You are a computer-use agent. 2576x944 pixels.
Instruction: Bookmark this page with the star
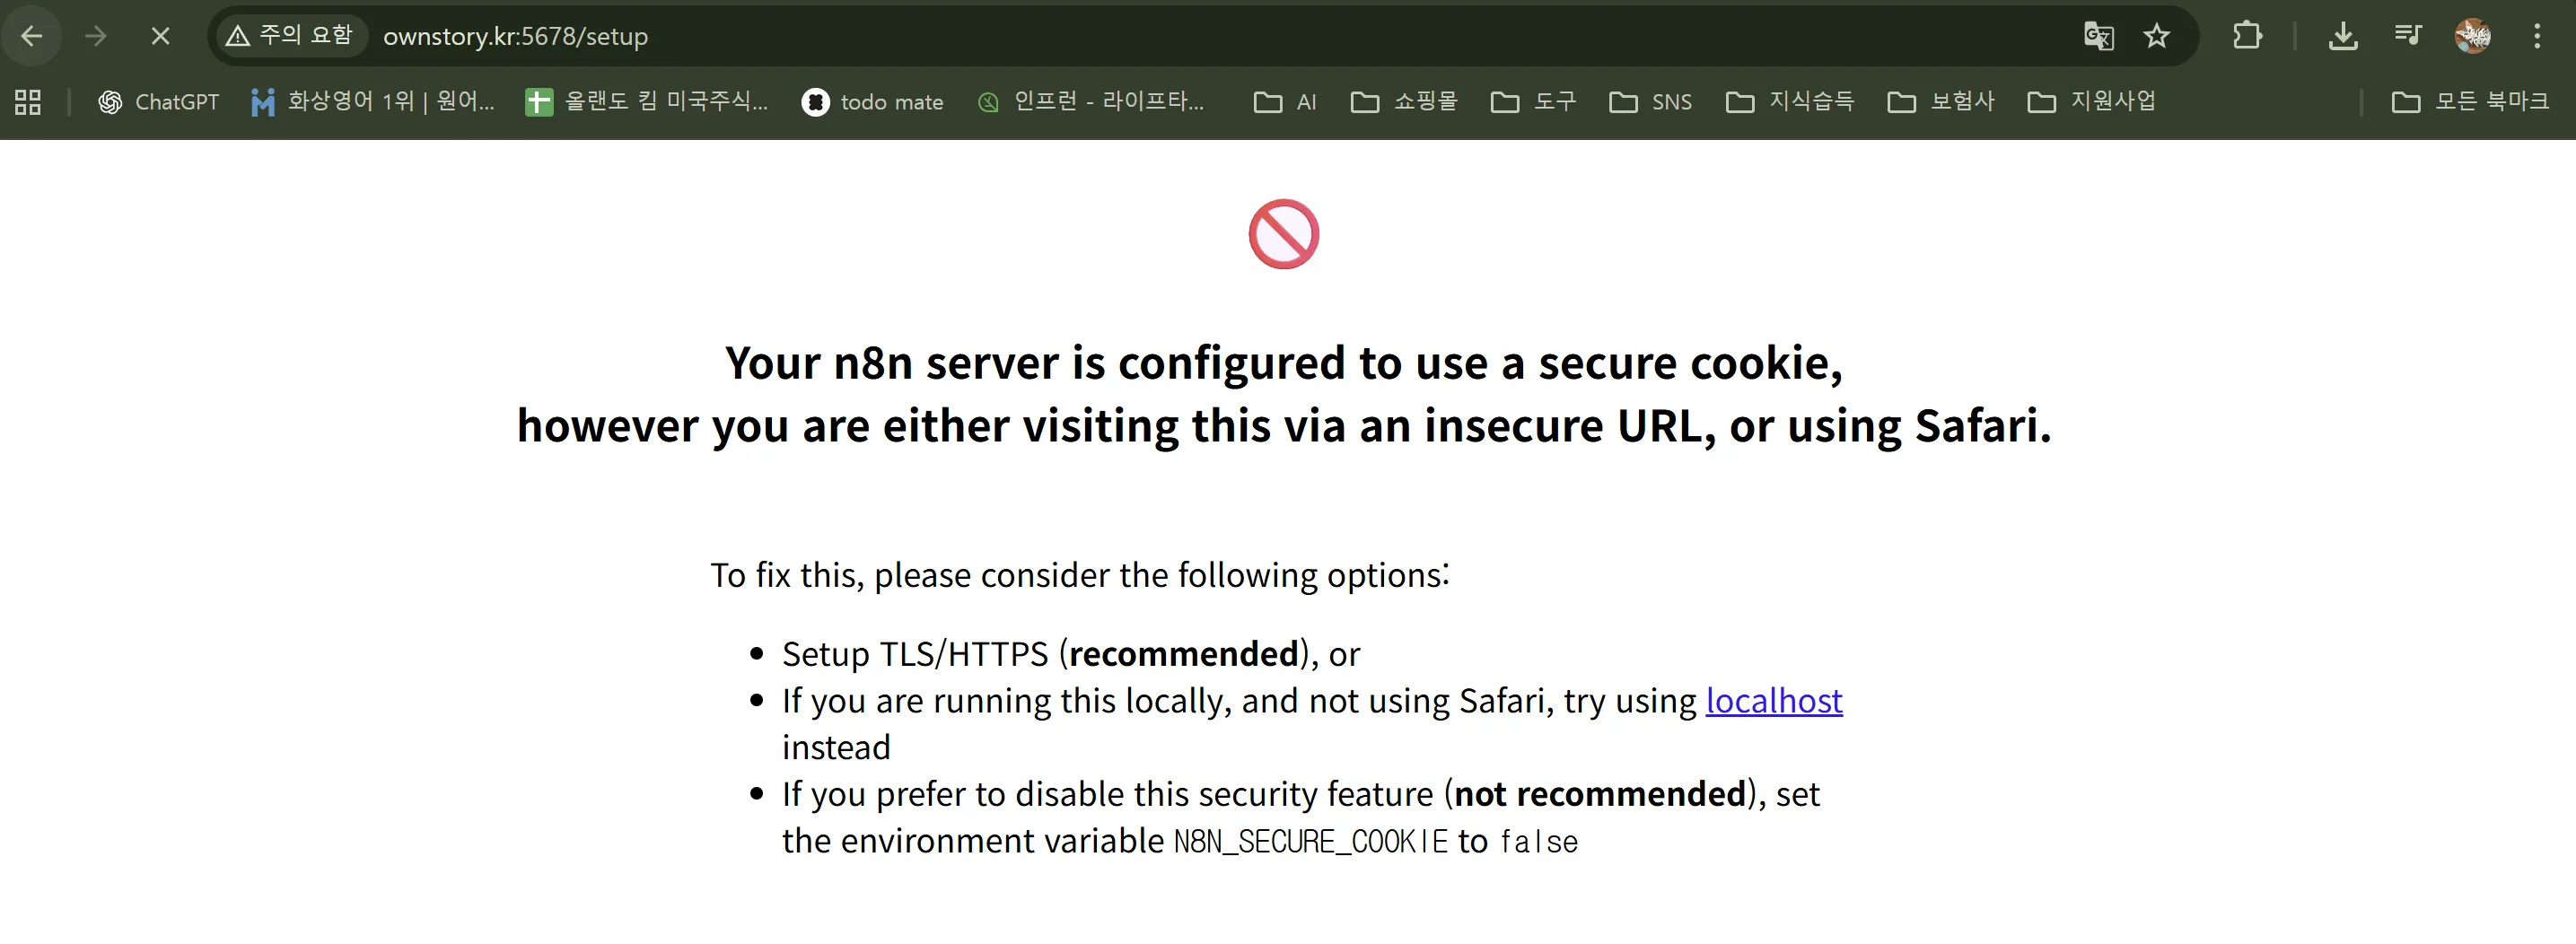(2156, 37)
